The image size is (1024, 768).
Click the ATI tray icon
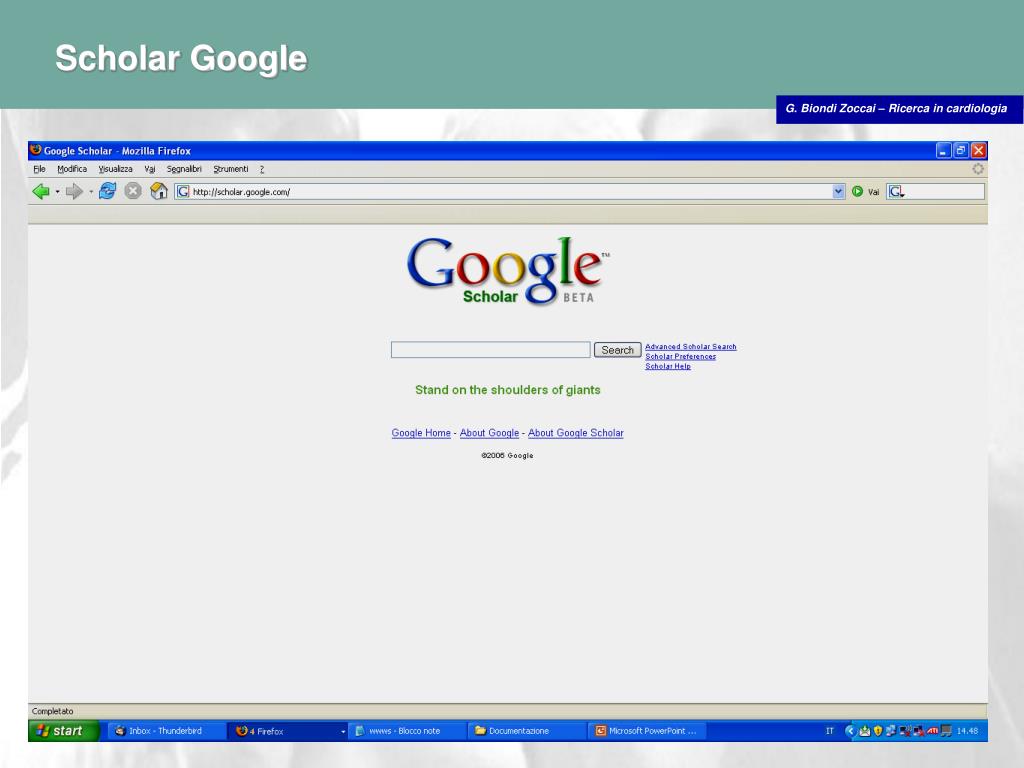[932, 731]
